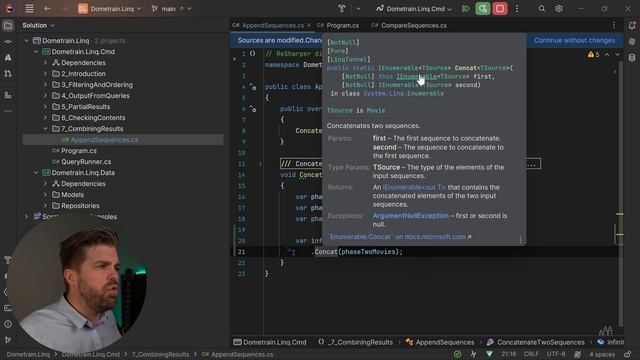Switch to the Program.cs tab

point(338,25)
